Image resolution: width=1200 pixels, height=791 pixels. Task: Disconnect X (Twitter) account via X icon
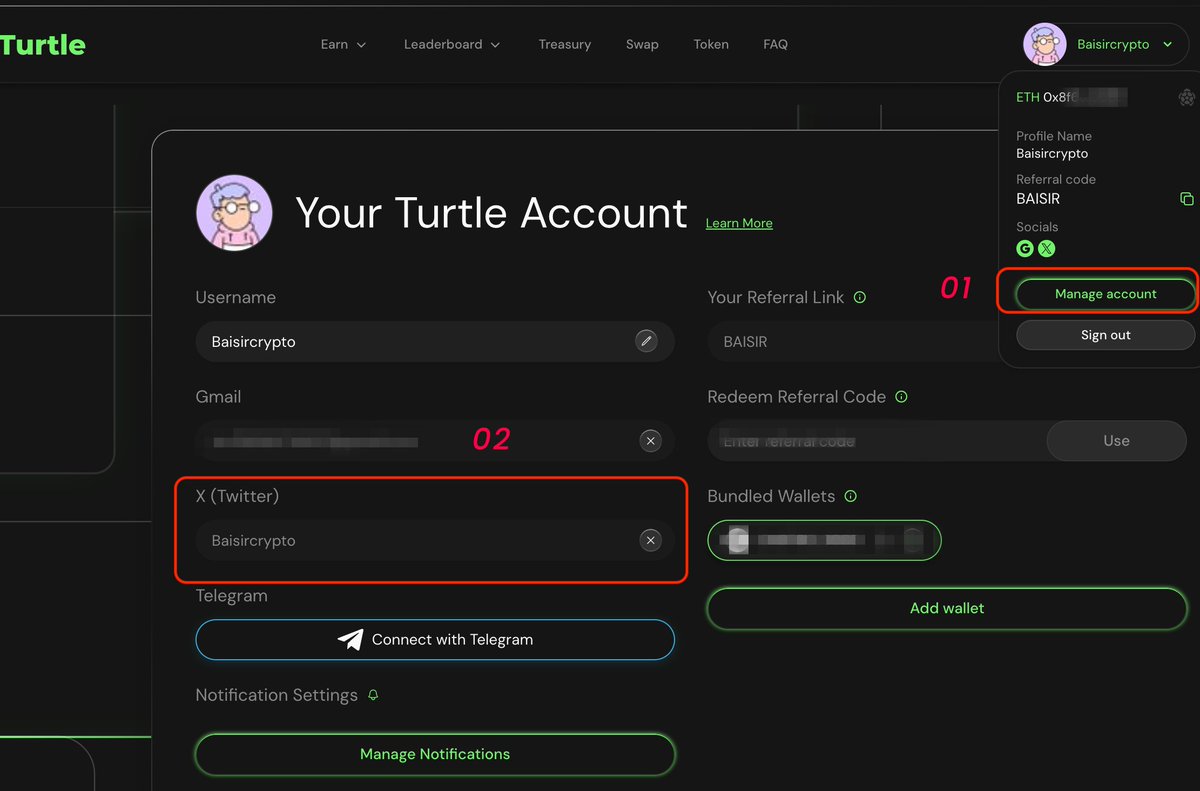pos(650,541)
